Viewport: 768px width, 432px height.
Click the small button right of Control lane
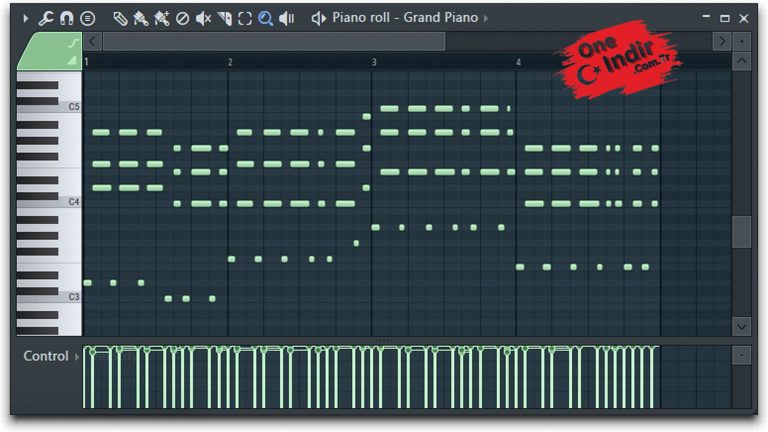coord(742,355)
